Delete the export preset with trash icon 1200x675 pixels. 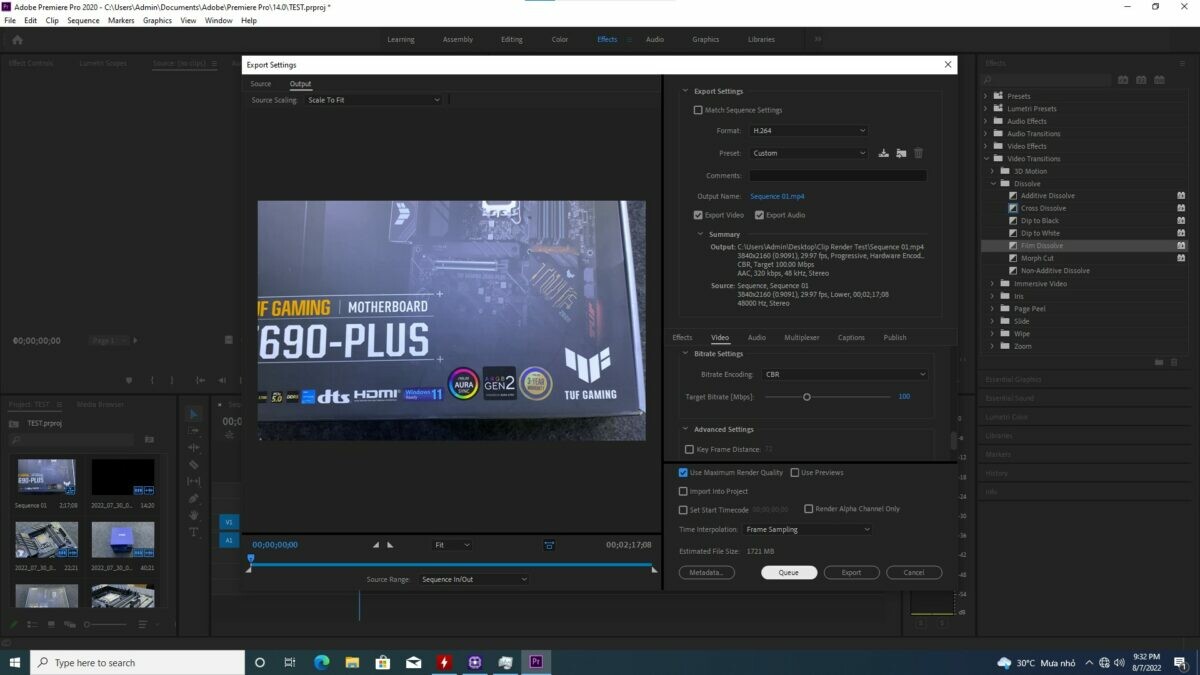point(918,153)
